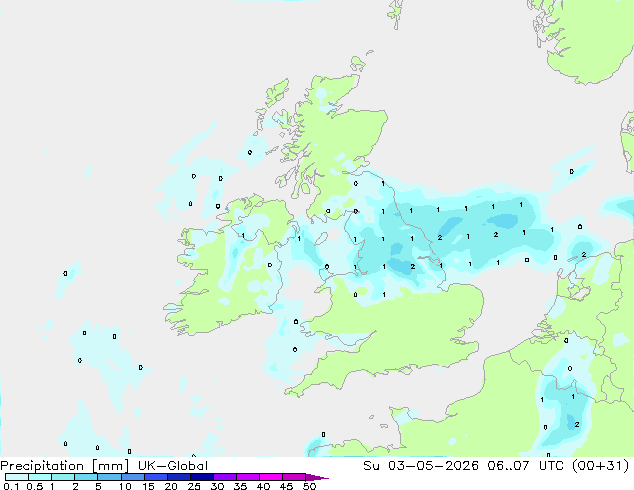634x490 pixels.
Task: Select the 45–50 mm legend swatch
Action: click(x=294, y=477)
